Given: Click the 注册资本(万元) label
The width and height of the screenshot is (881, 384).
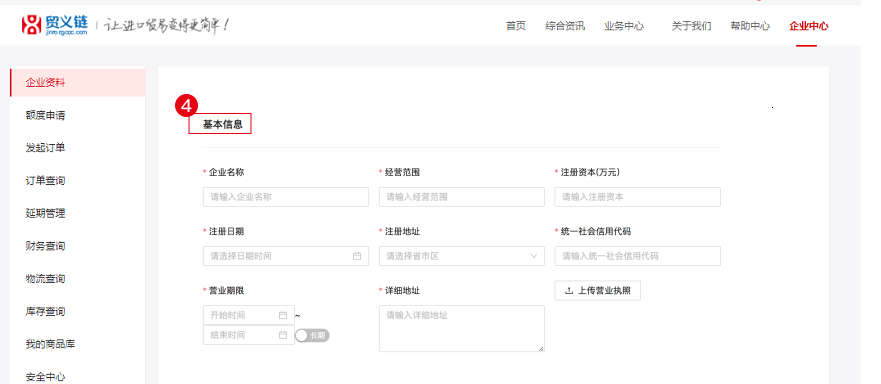Looking at the screenshot, I should point(590,172).
